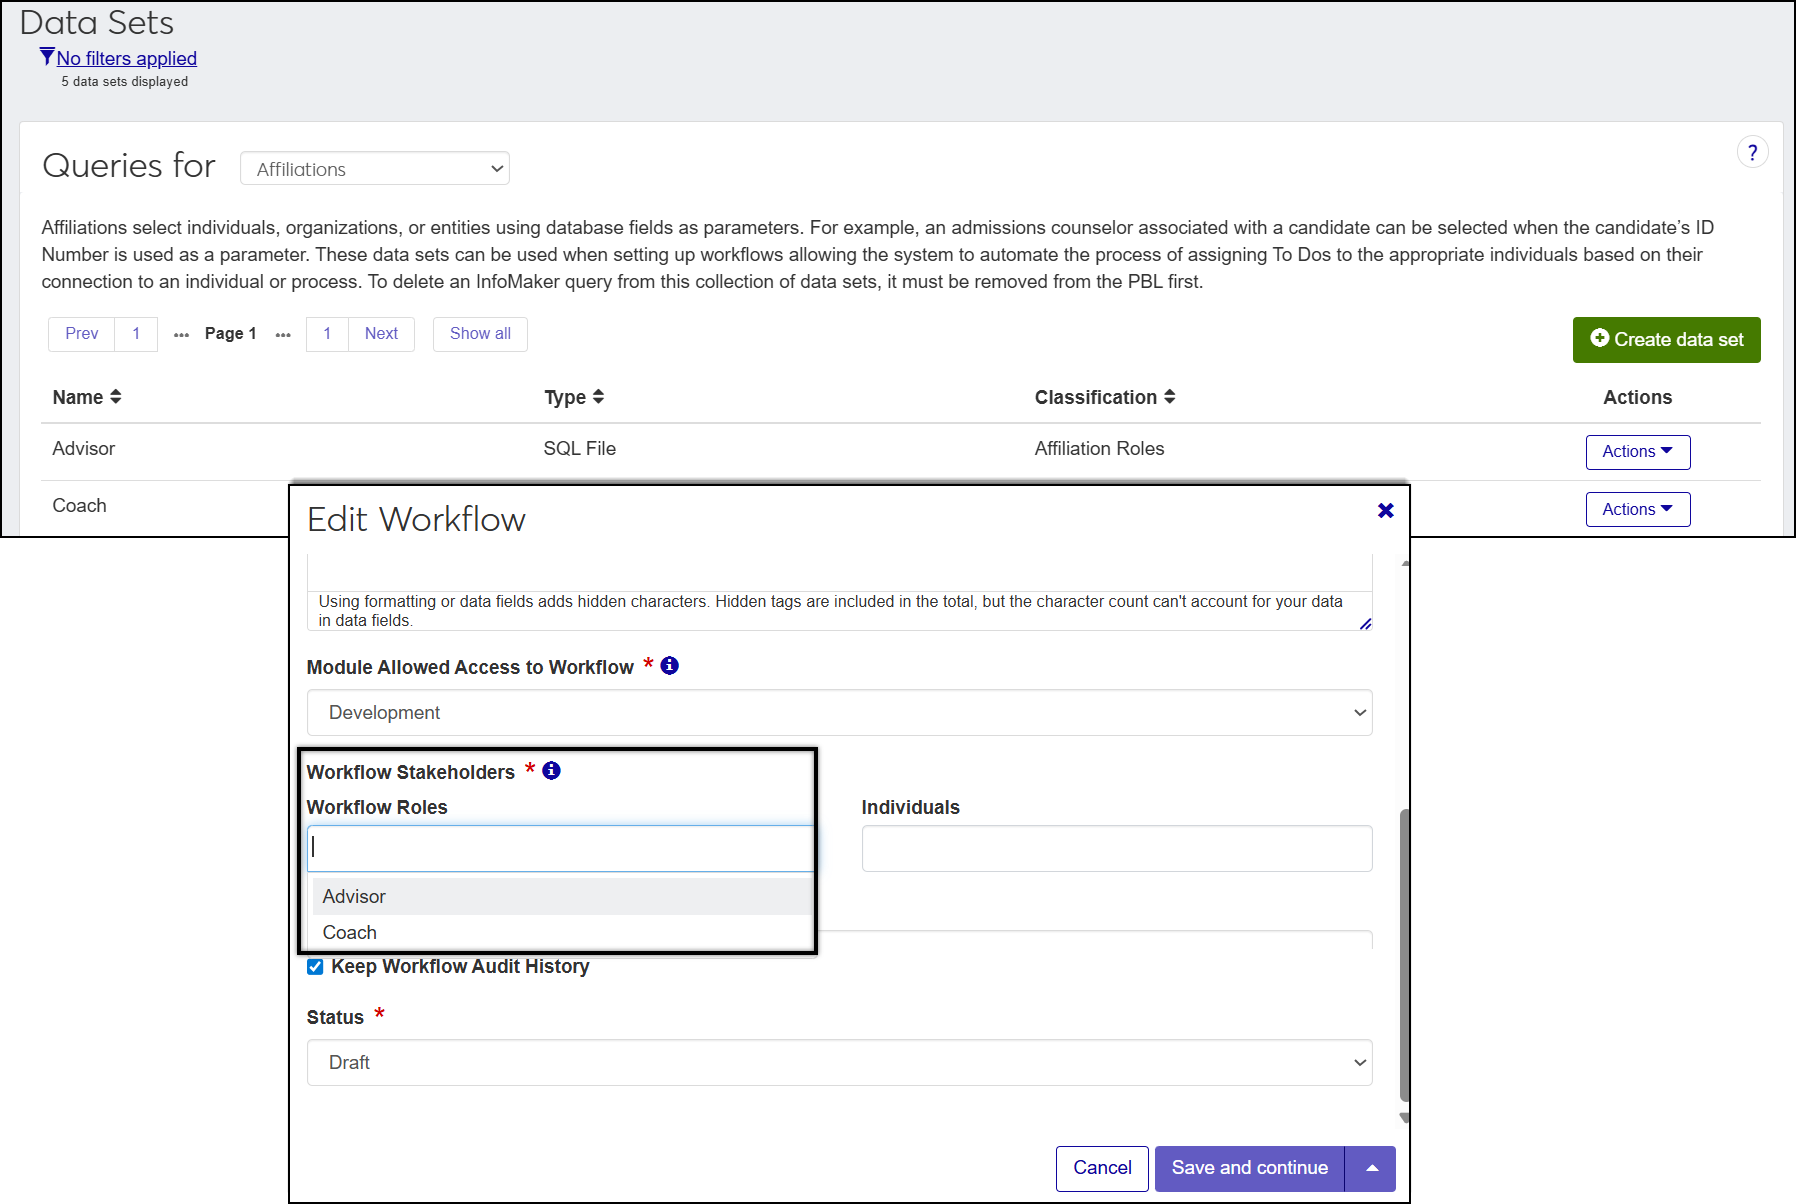Click the filter funnel icon
This screenshot has height=1204, width=1796.
(47, 57)
